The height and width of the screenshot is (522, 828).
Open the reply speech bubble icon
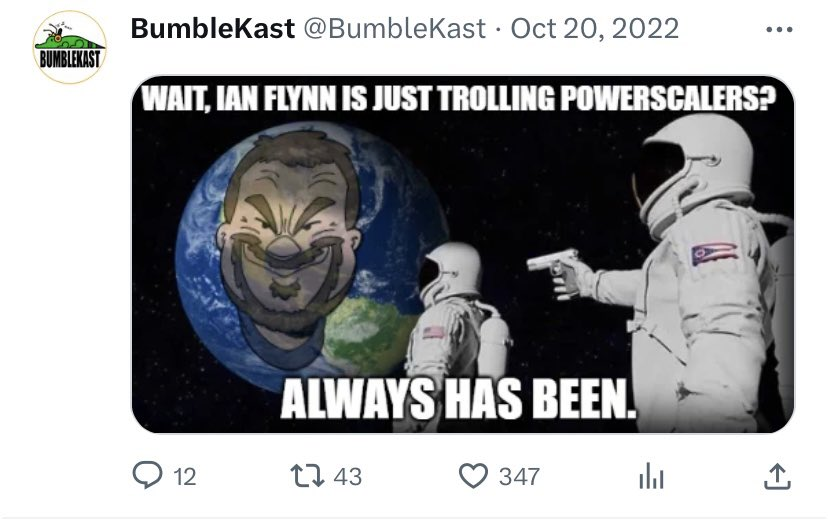click(149, 476)
